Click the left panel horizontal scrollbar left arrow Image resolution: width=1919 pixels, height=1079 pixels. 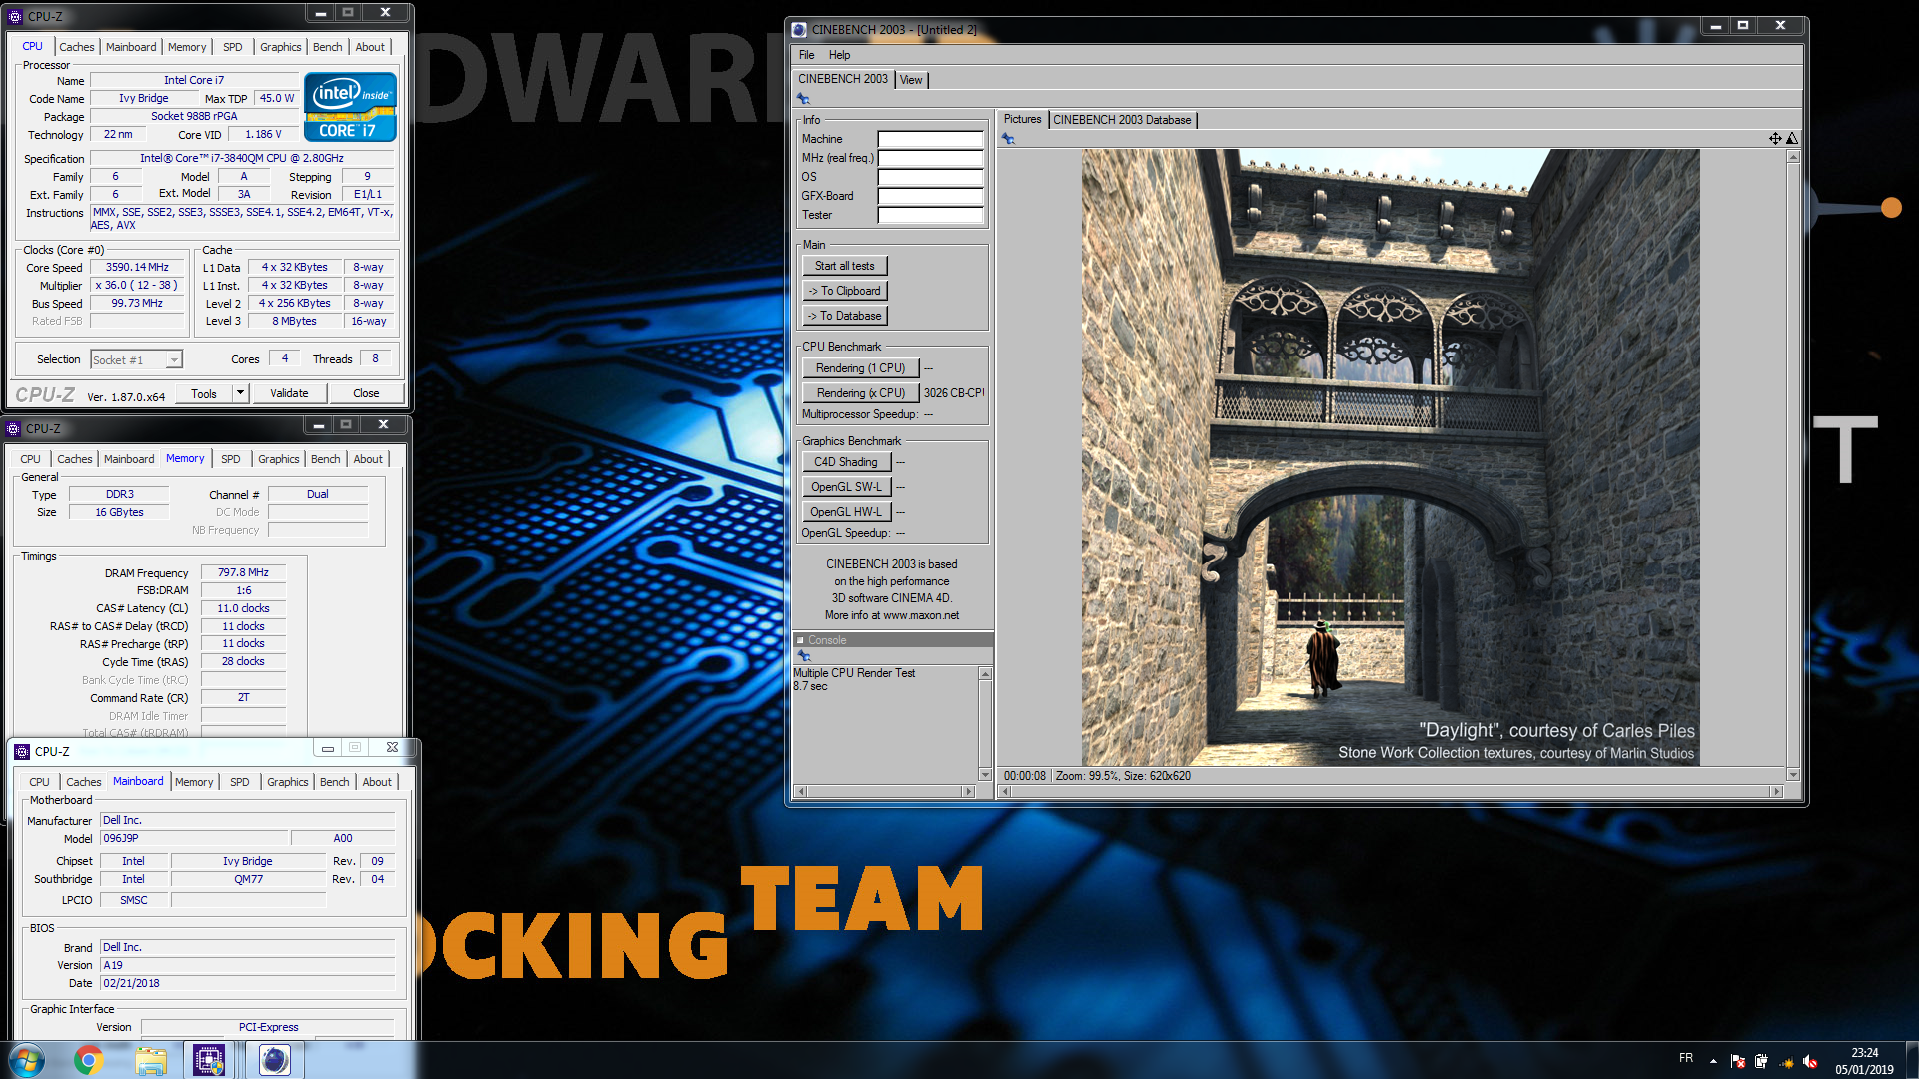pos(800,791)
